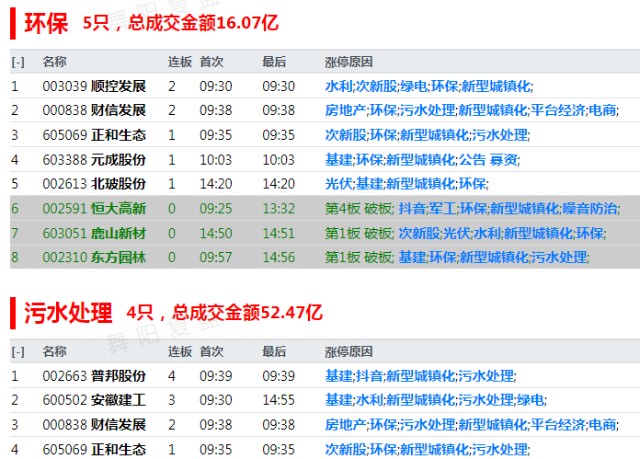Click last limit time 14:55 for 安徽建工
The height and width of the screenshot is (459, 640).
(278, 400)
